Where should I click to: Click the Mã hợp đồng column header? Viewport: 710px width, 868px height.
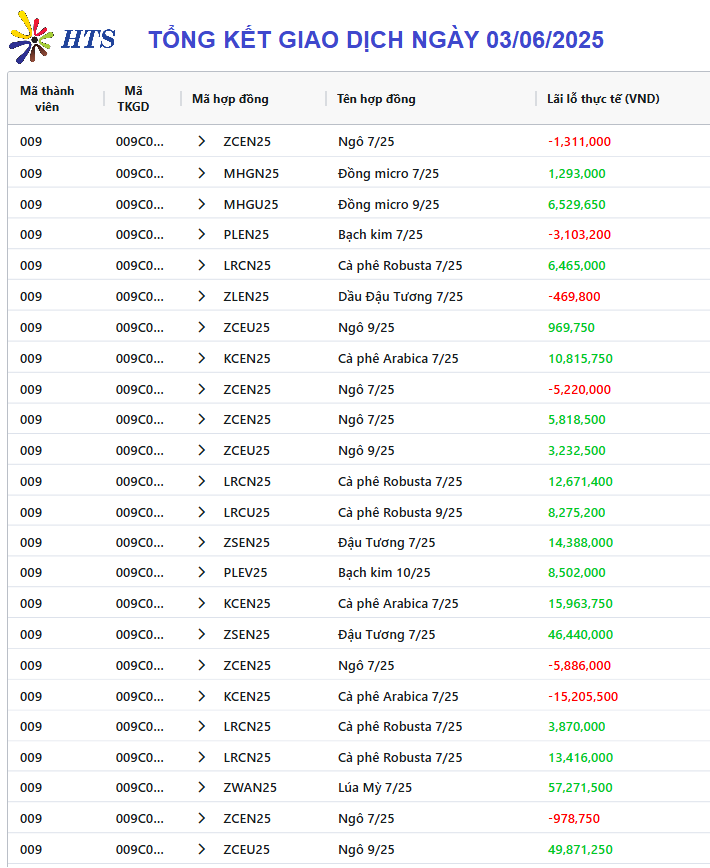(x=230, y=99)
